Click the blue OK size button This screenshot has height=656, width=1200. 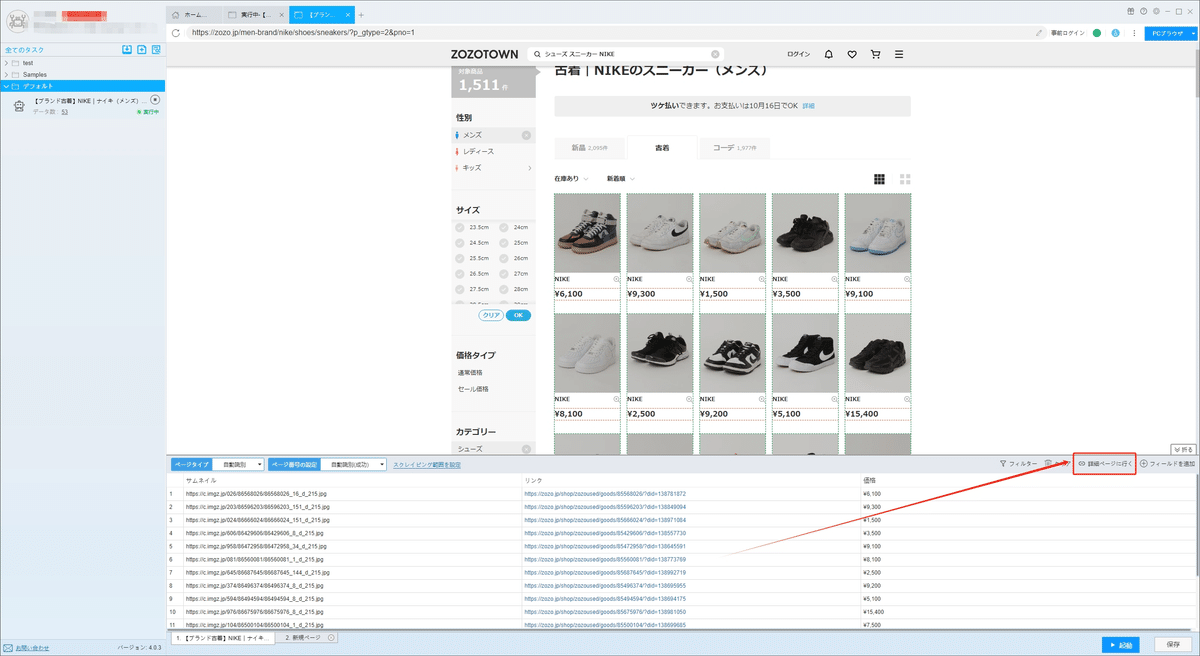[518, 315]
